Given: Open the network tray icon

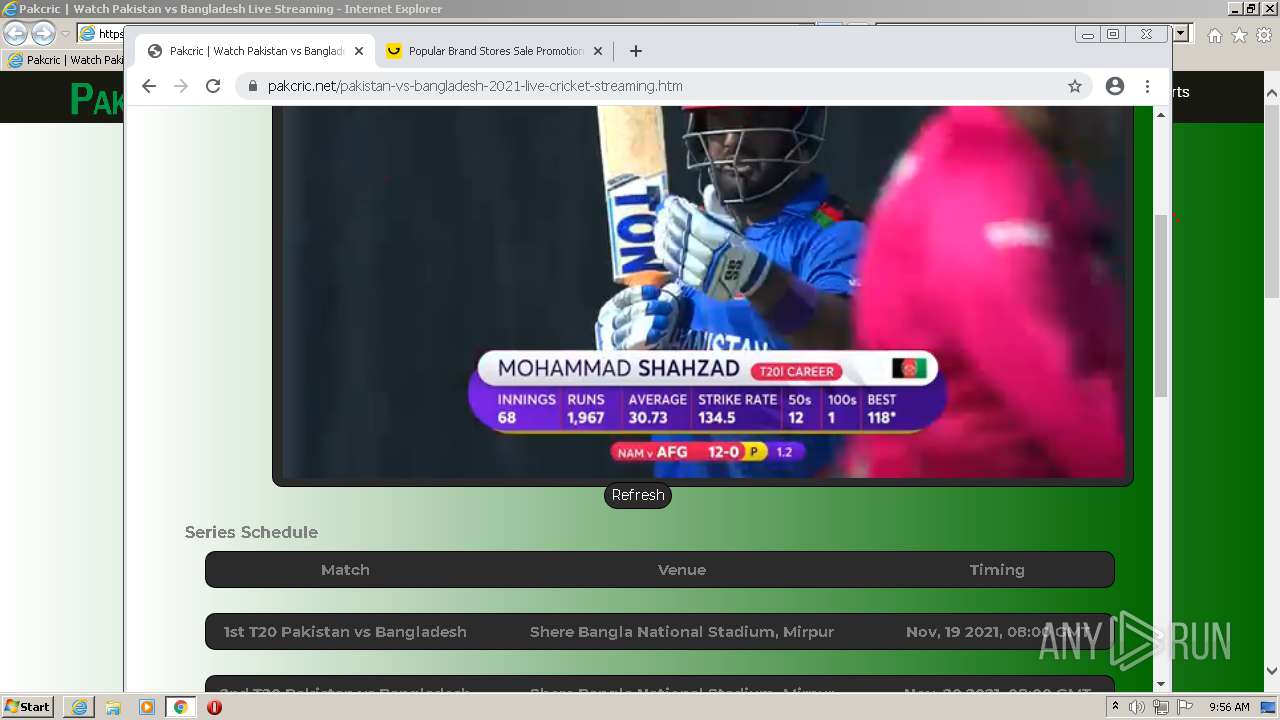Looking at the screenshot, I should tap(1161, 707).
